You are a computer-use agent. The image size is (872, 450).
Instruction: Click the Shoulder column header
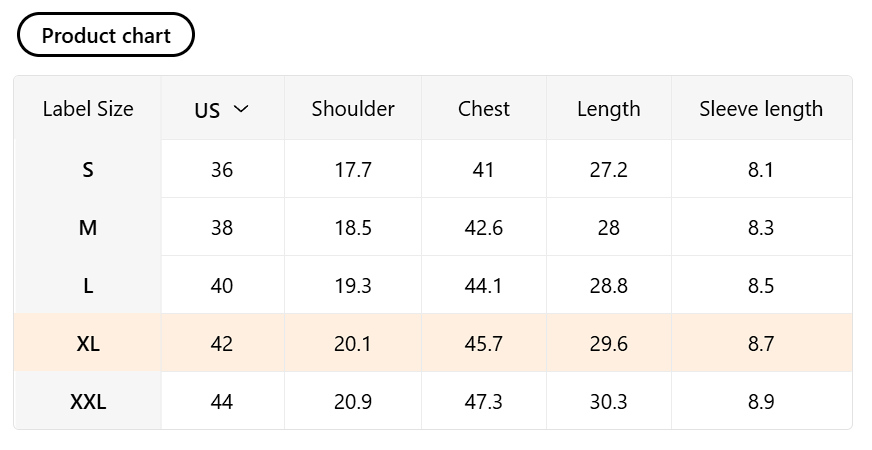pyautogui.click(x=353, y=109)
